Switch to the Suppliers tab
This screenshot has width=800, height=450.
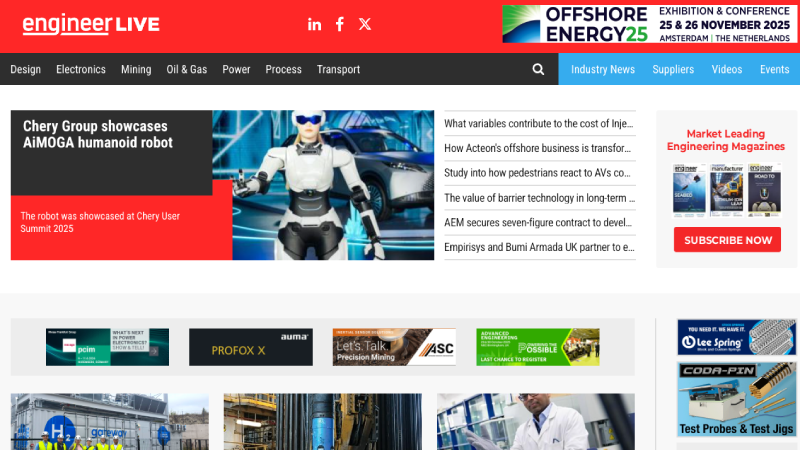673,69
